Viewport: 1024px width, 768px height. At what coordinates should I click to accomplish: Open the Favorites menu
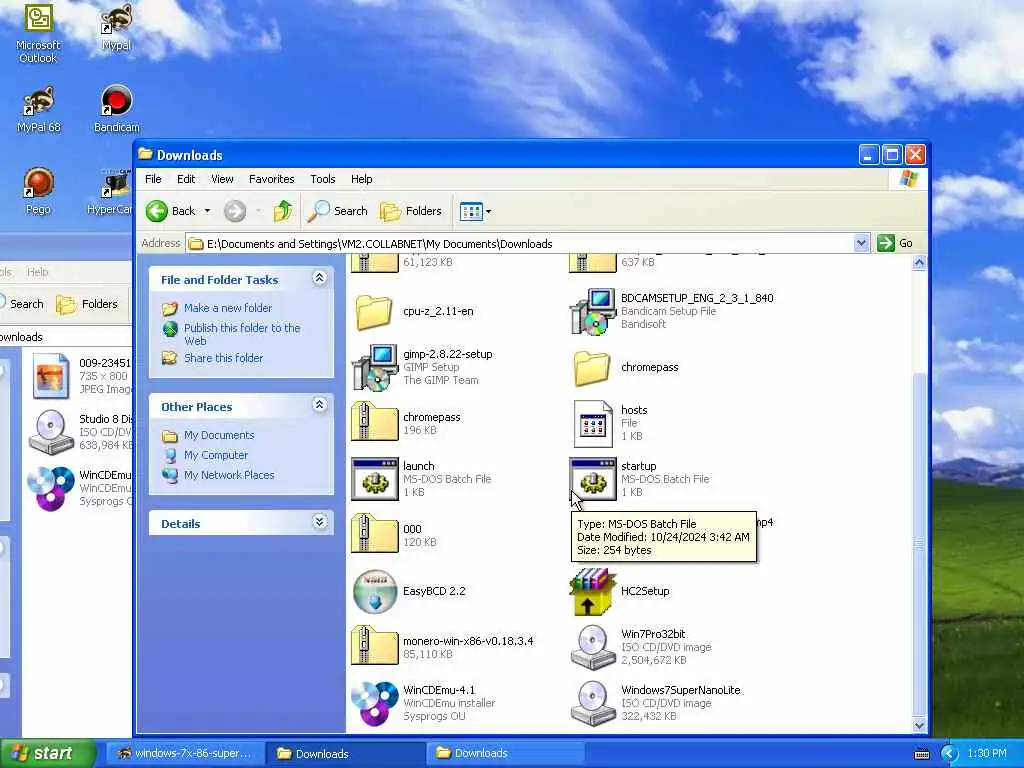(x=272, y=179)
